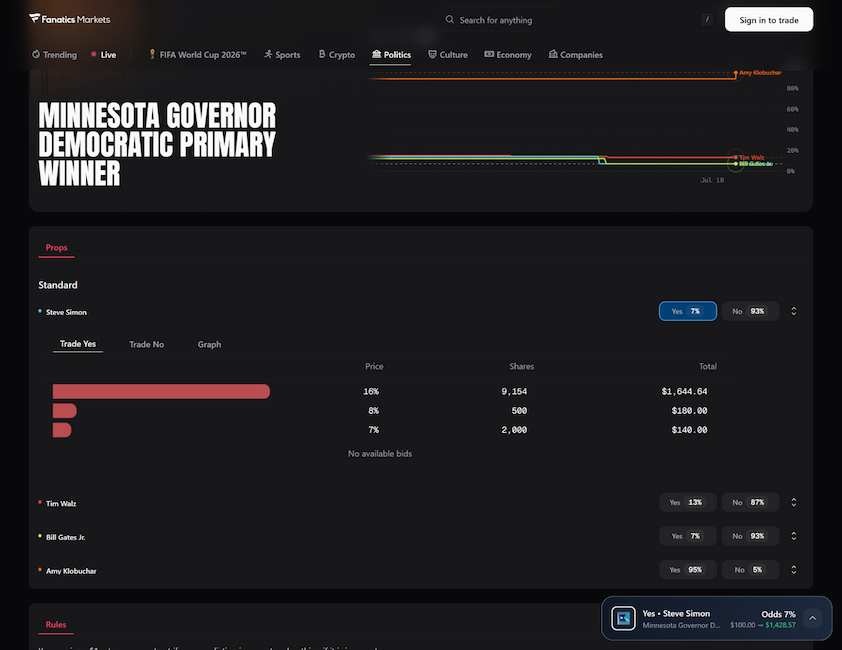The width and height of the screenshot is (842, 650).
Task: Select the Rules tab
Action: click(x=56, y=624)
